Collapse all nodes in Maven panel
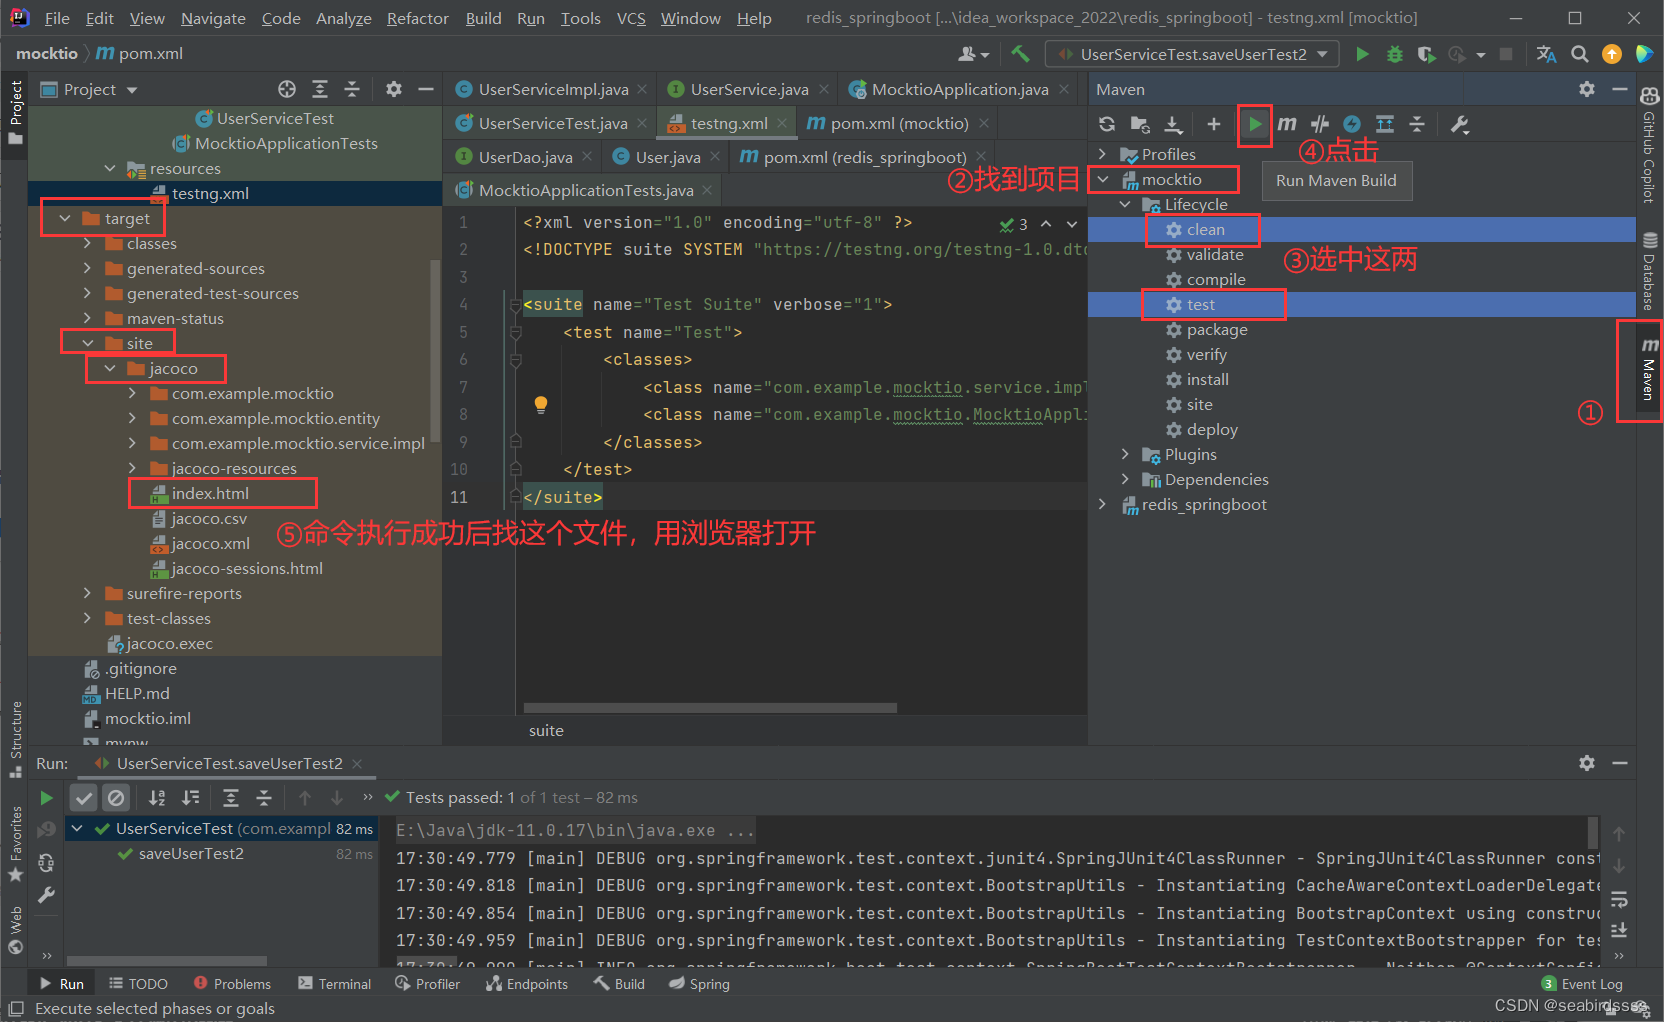The height and width of the screenshot is (1022, 1664). (x=1417, y=124)
